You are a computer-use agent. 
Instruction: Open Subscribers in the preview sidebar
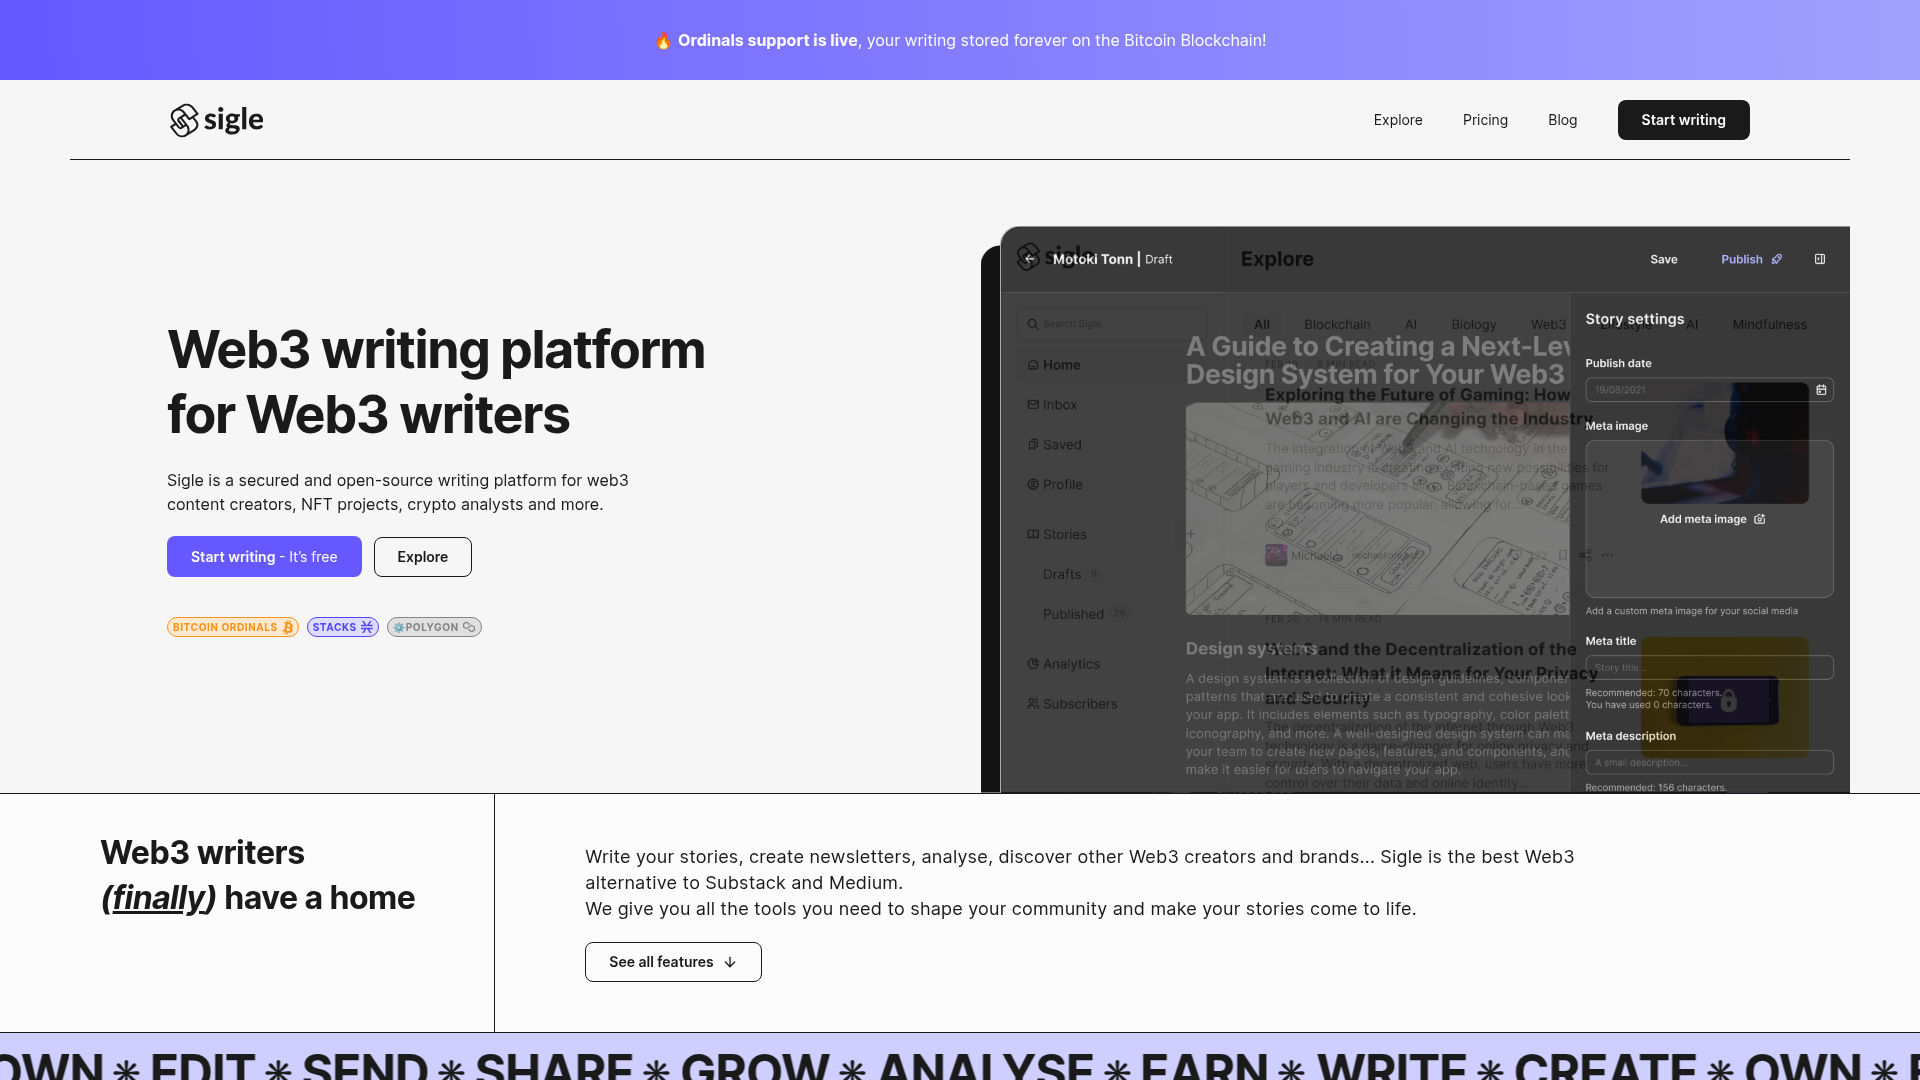tap(1072, 704)
